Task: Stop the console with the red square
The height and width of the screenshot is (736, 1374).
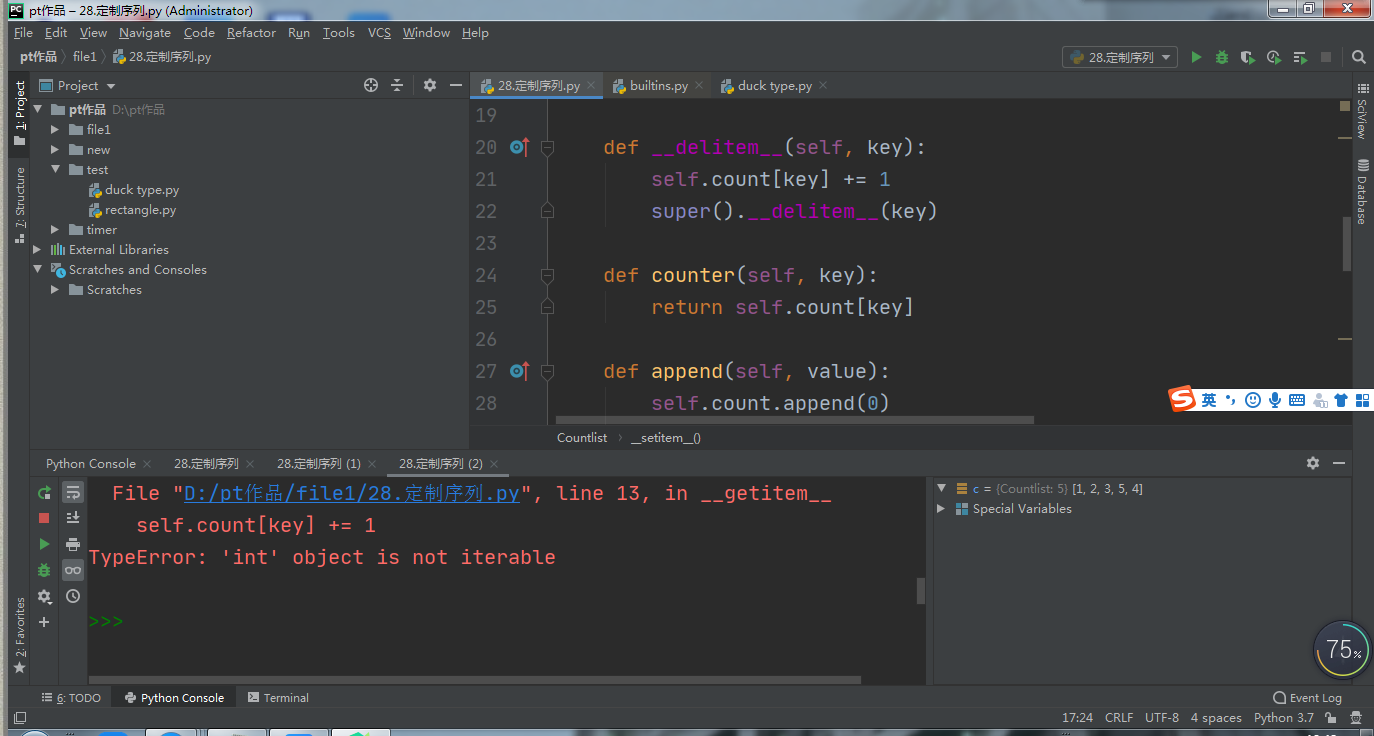Action: coord(44,518)
